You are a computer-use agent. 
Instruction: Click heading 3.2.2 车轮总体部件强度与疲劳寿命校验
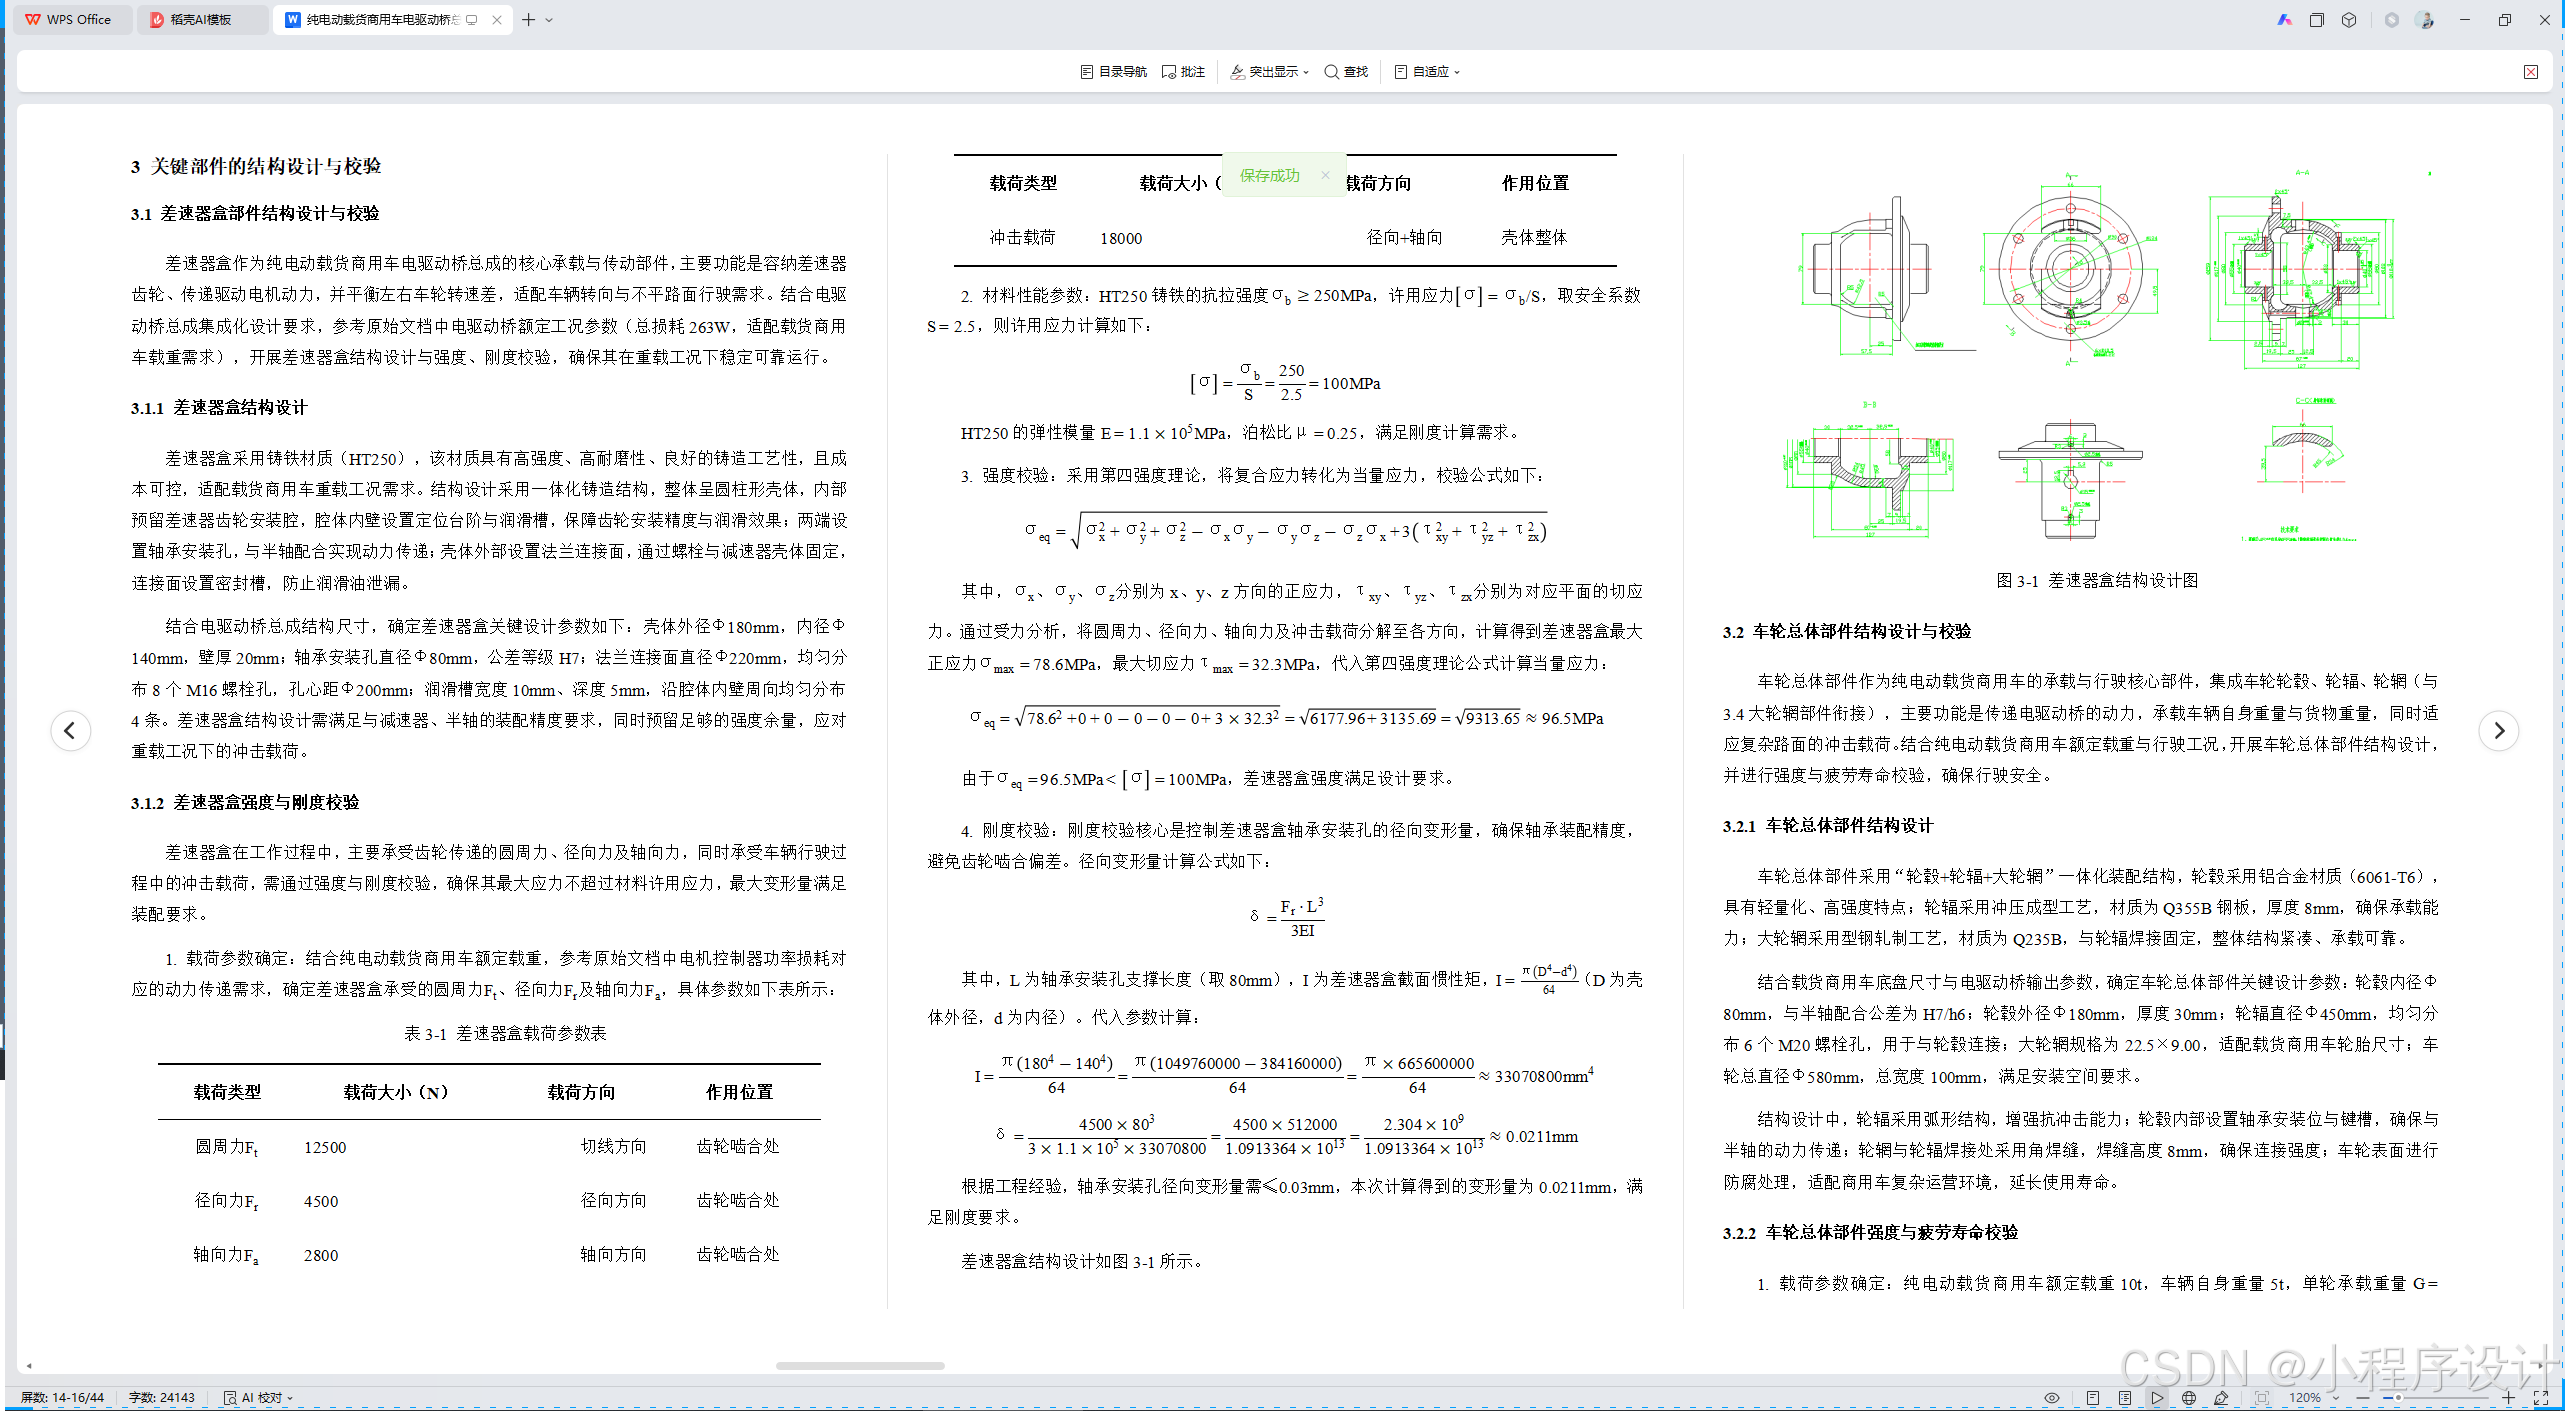pyautogui.click(x=1870, y=1233)
